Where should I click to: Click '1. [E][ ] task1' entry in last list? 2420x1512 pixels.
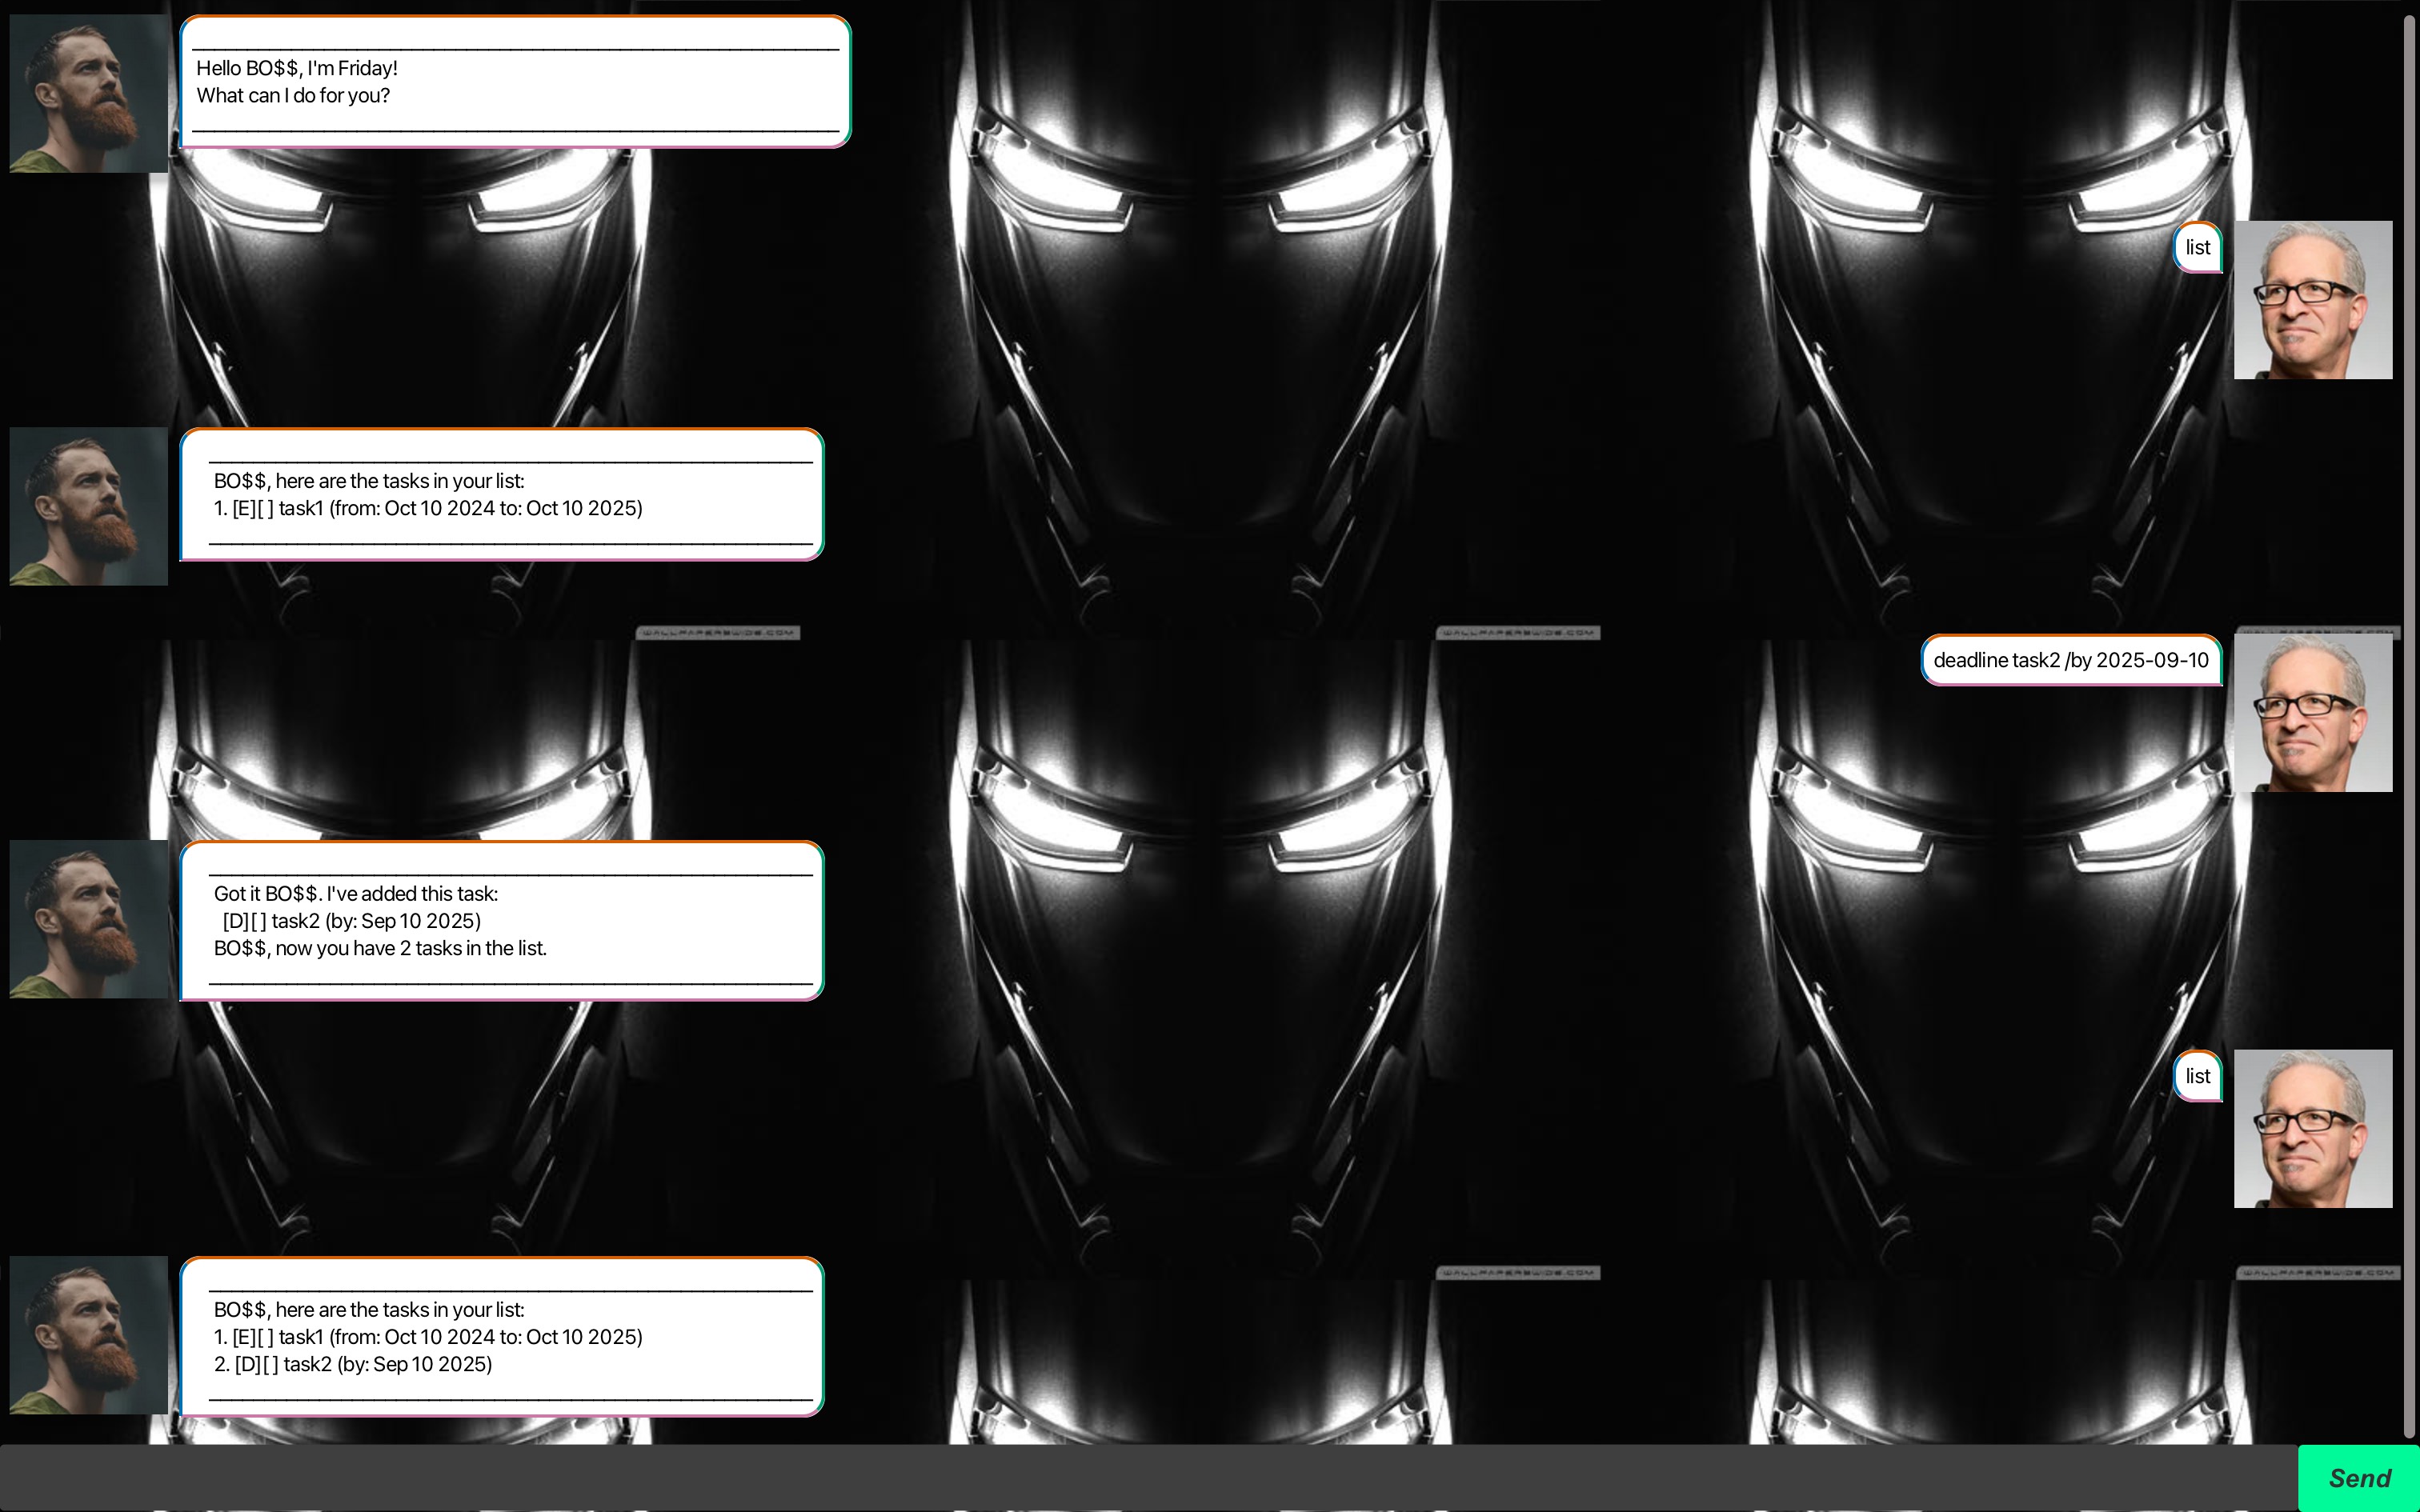[x=428, y=1337]
